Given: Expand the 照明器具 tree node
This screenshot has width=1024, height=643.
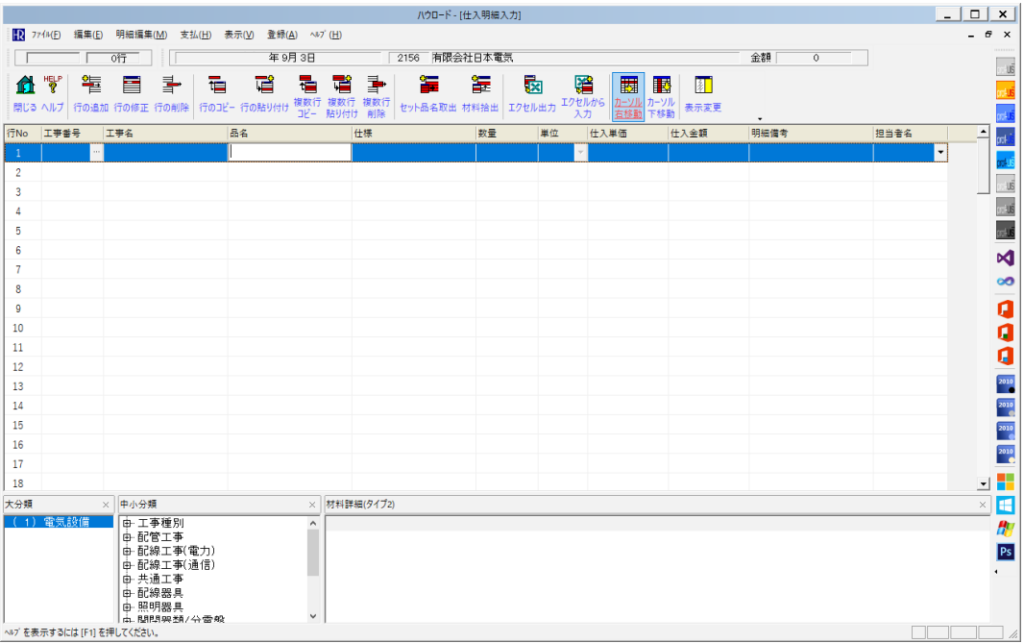Looking at the screenshot, I should pos(128,607).
